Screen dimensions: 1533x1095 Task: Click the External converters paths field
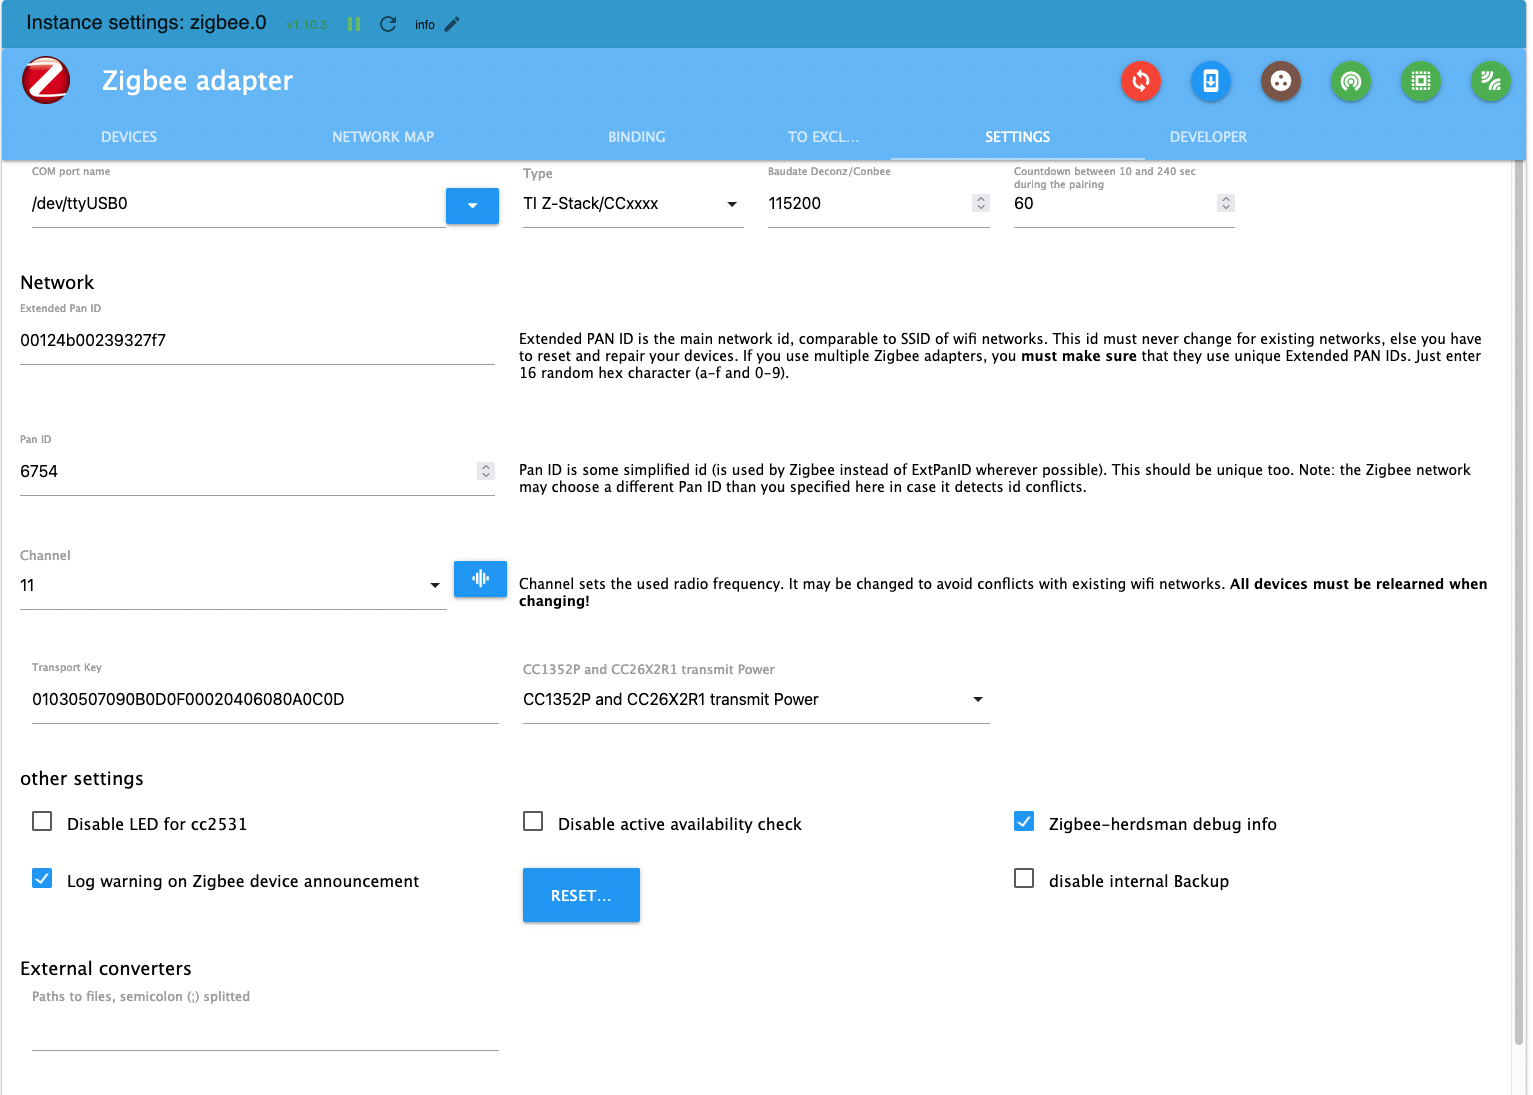(265, 1029)
